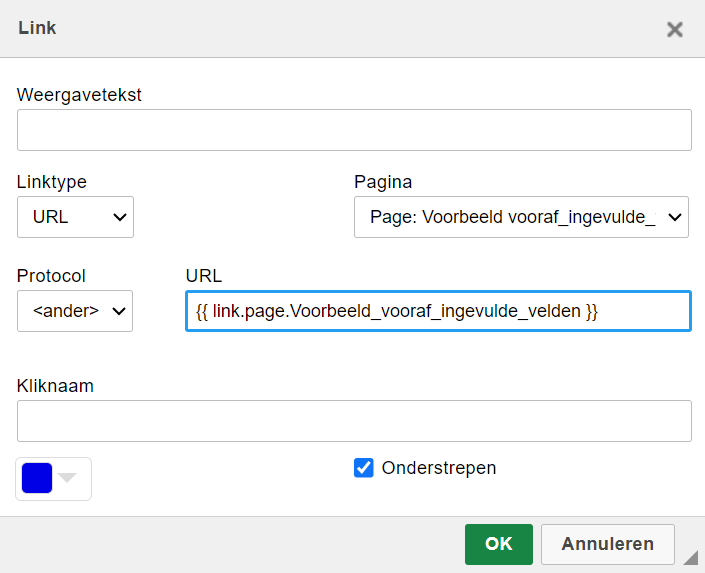Click inside the URL input field
Screen dimensions: 705x573
[x=438, y=311]
